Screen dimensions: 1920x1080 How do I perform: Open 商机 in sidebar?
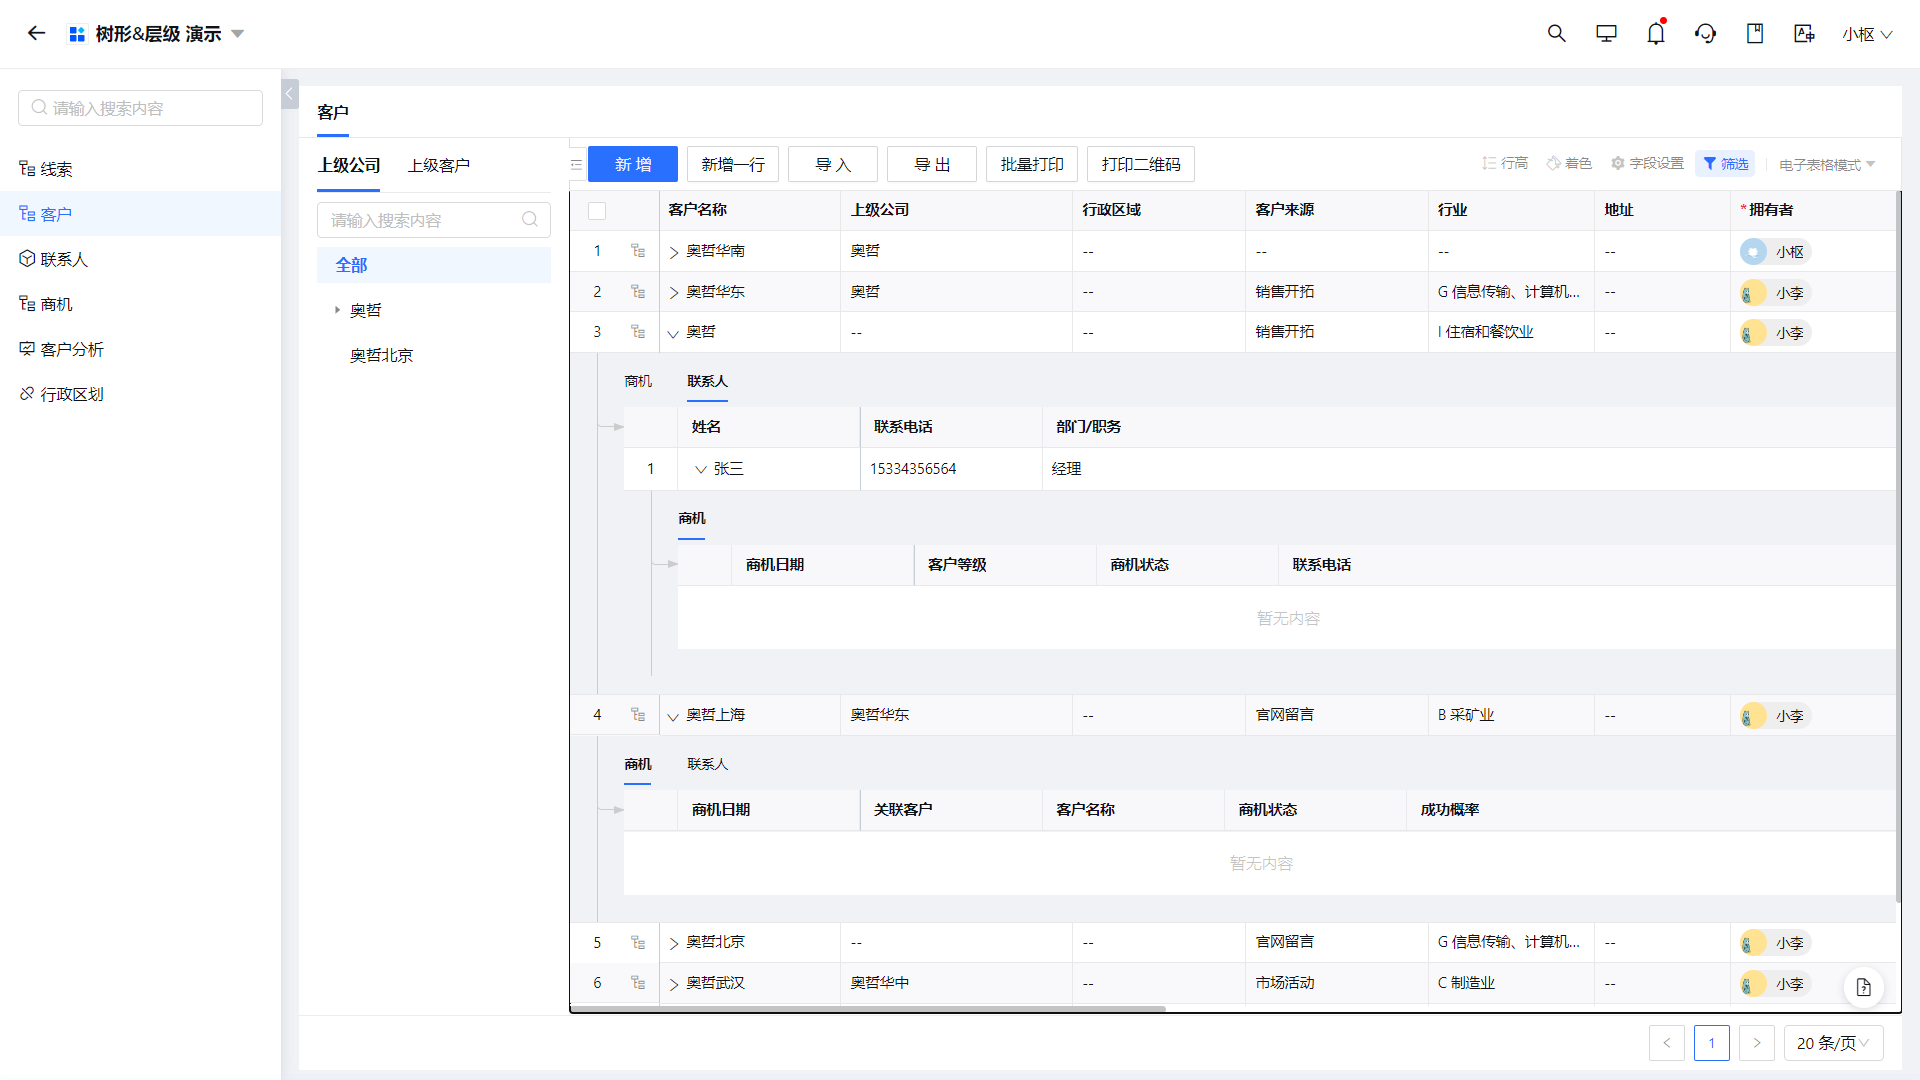tap(140, 304)
